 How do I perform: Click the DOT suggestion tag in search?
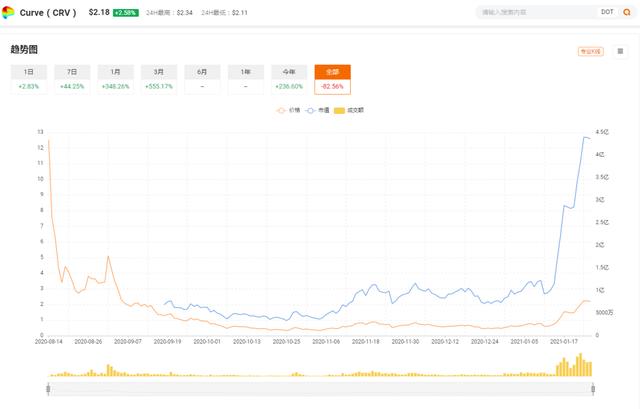(x=607, y=12)
